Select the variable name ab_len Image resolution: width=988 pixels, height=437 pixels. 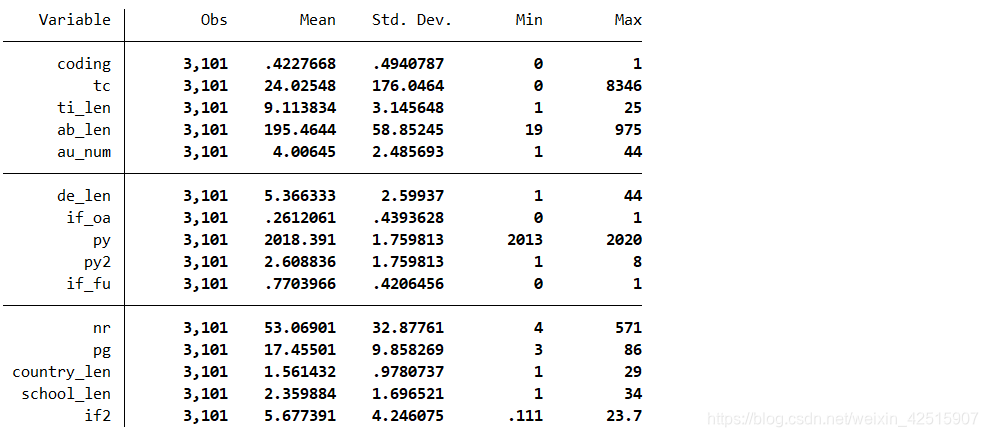84,130
